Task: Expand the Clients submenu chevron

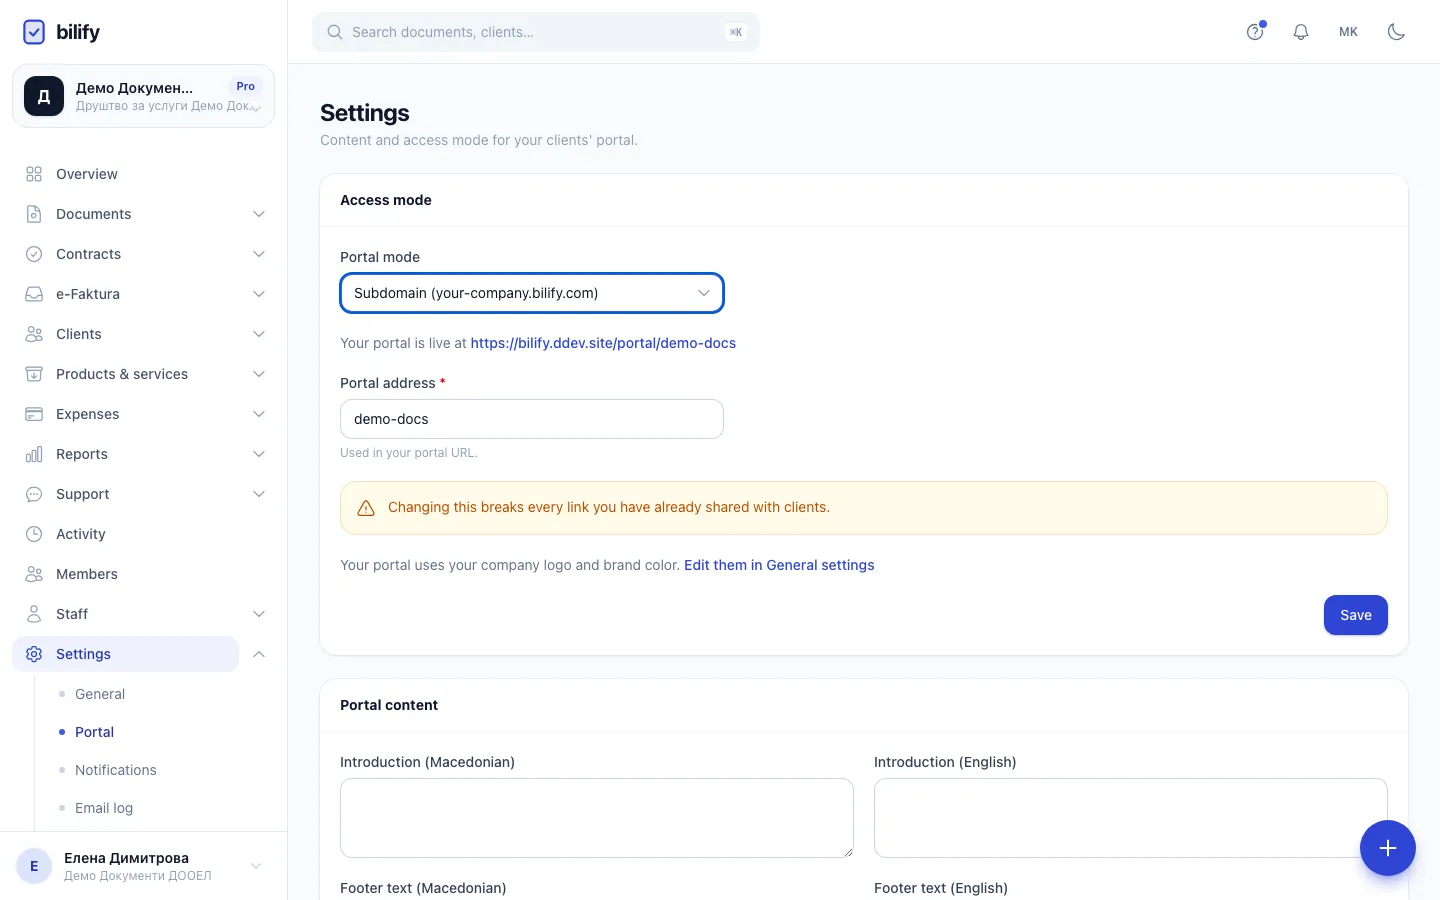Action: [x=259, y=334]
